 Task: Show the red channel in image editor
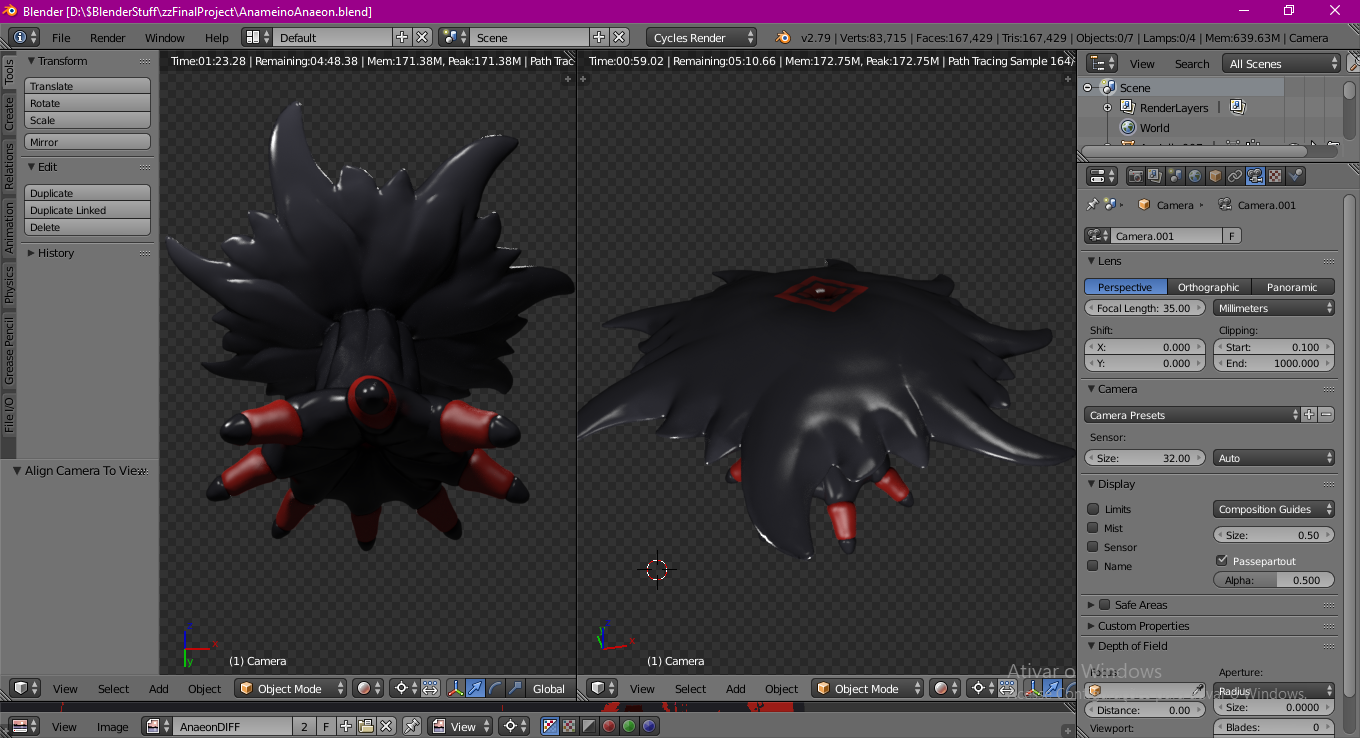pos(609,726)
